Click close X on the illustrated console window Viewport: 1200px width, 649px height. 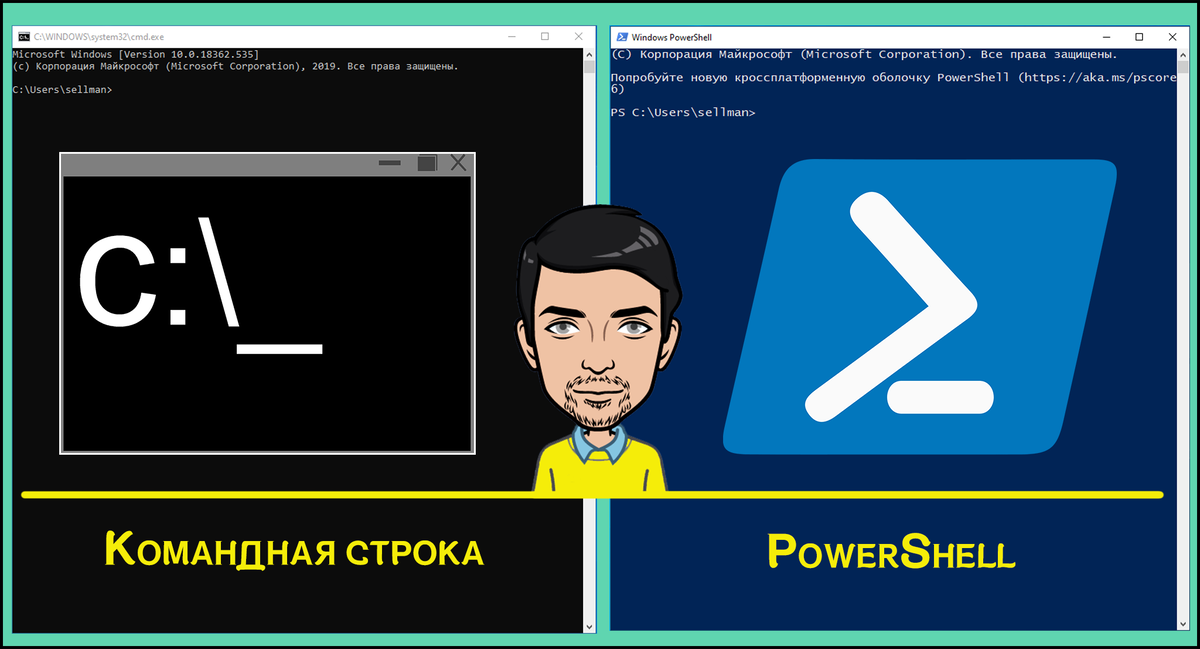click(x=458, y=163)
